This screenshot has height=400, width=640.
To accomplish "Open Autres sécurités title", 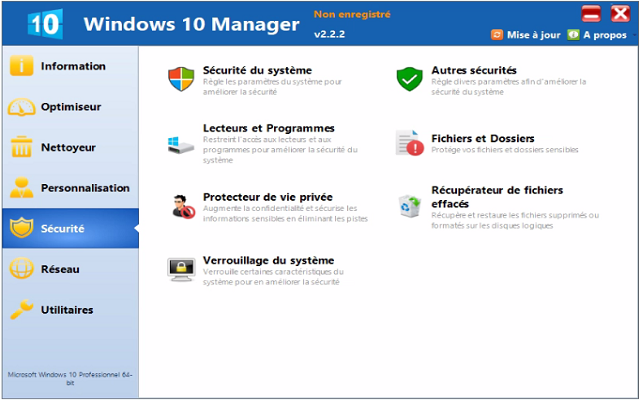I will 474,70.
